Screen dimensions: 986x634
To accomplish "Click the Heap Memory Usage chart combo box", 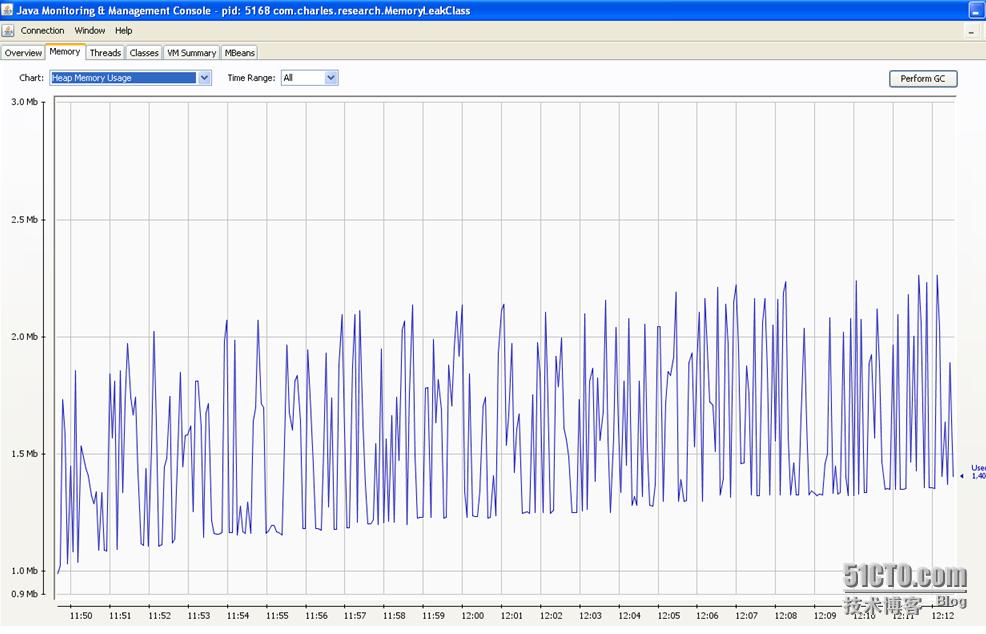I will (130, 78).
